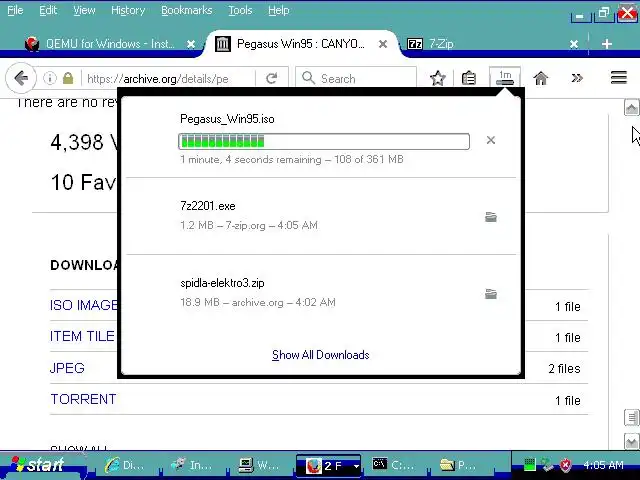Open the History menu
This screenshot has width=640, height=480.
[x=128, y=10]
